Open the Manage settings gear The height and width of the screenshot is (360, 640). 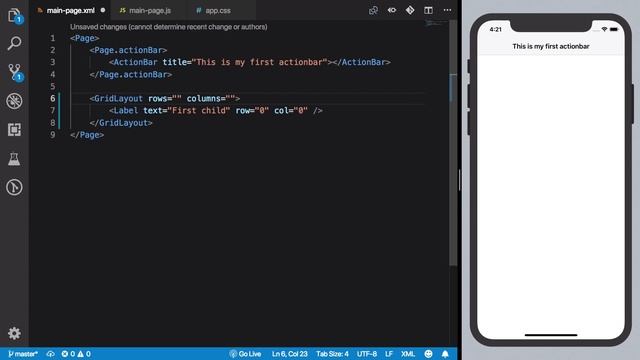pyautogui.click(x=14, y=333)
